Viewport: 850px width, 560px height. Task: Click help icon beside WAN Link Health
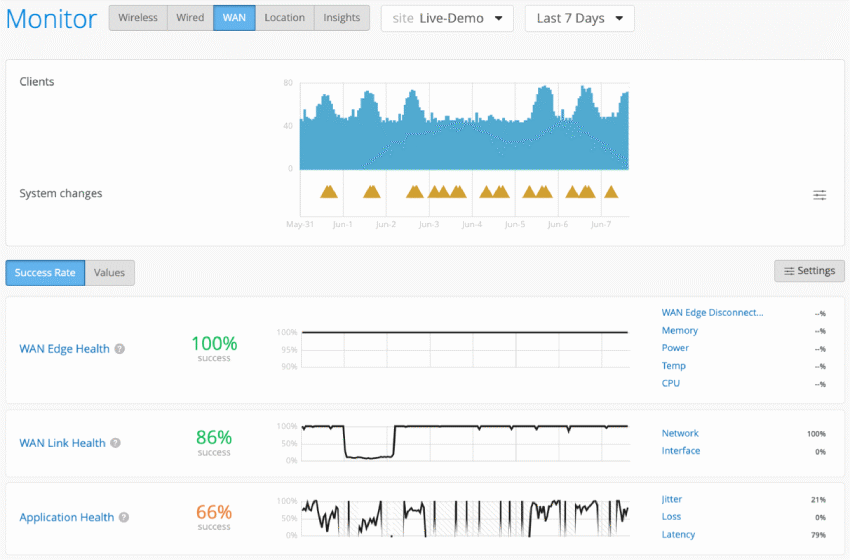(x=115, y=443)
